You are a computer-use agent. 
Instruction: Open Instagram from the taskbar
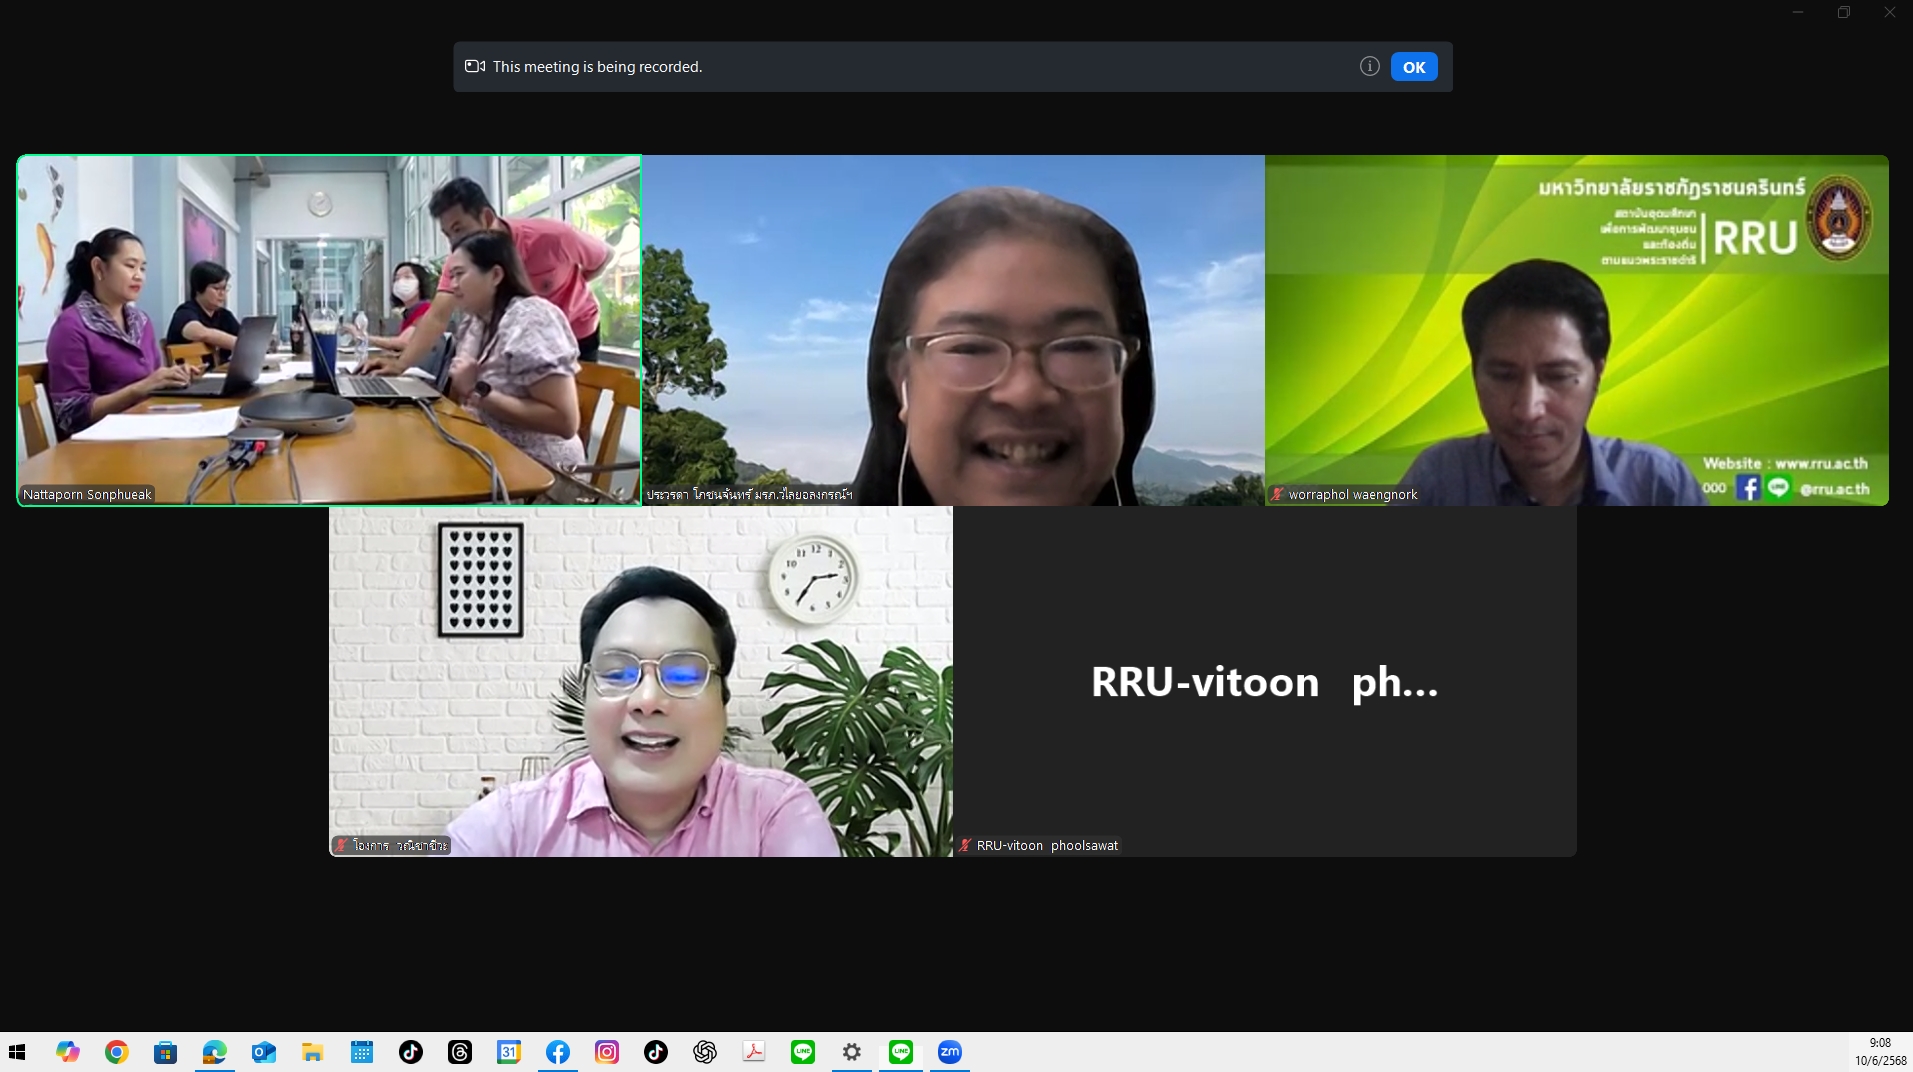point(607,1052)
